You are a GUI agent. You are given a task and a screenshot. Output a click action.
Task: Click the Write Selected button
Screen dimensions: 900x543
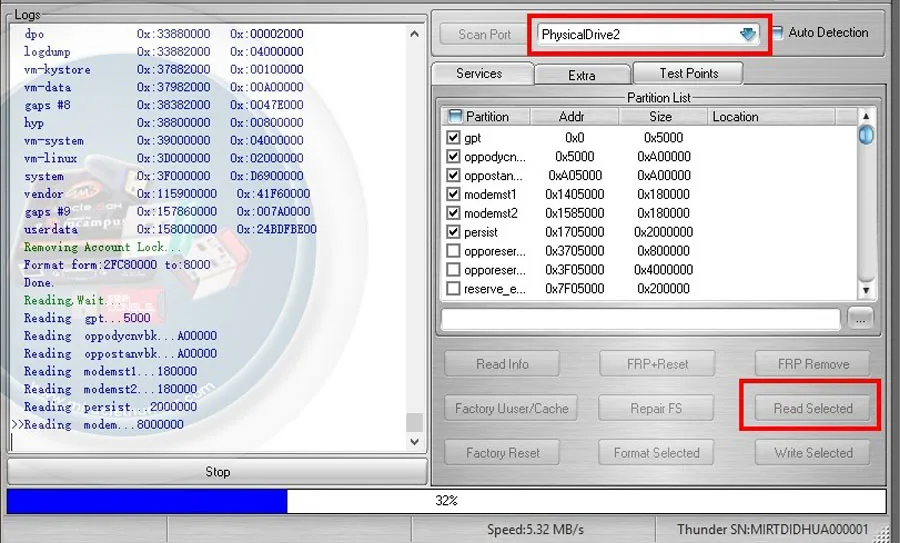point(813,453)
